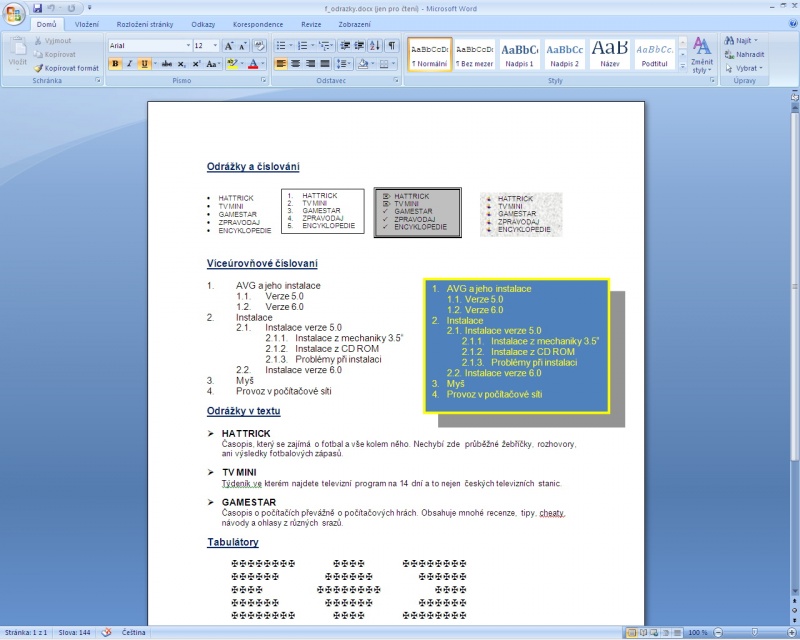Apply the Nadpis 1 style

(x=519, y=54)
